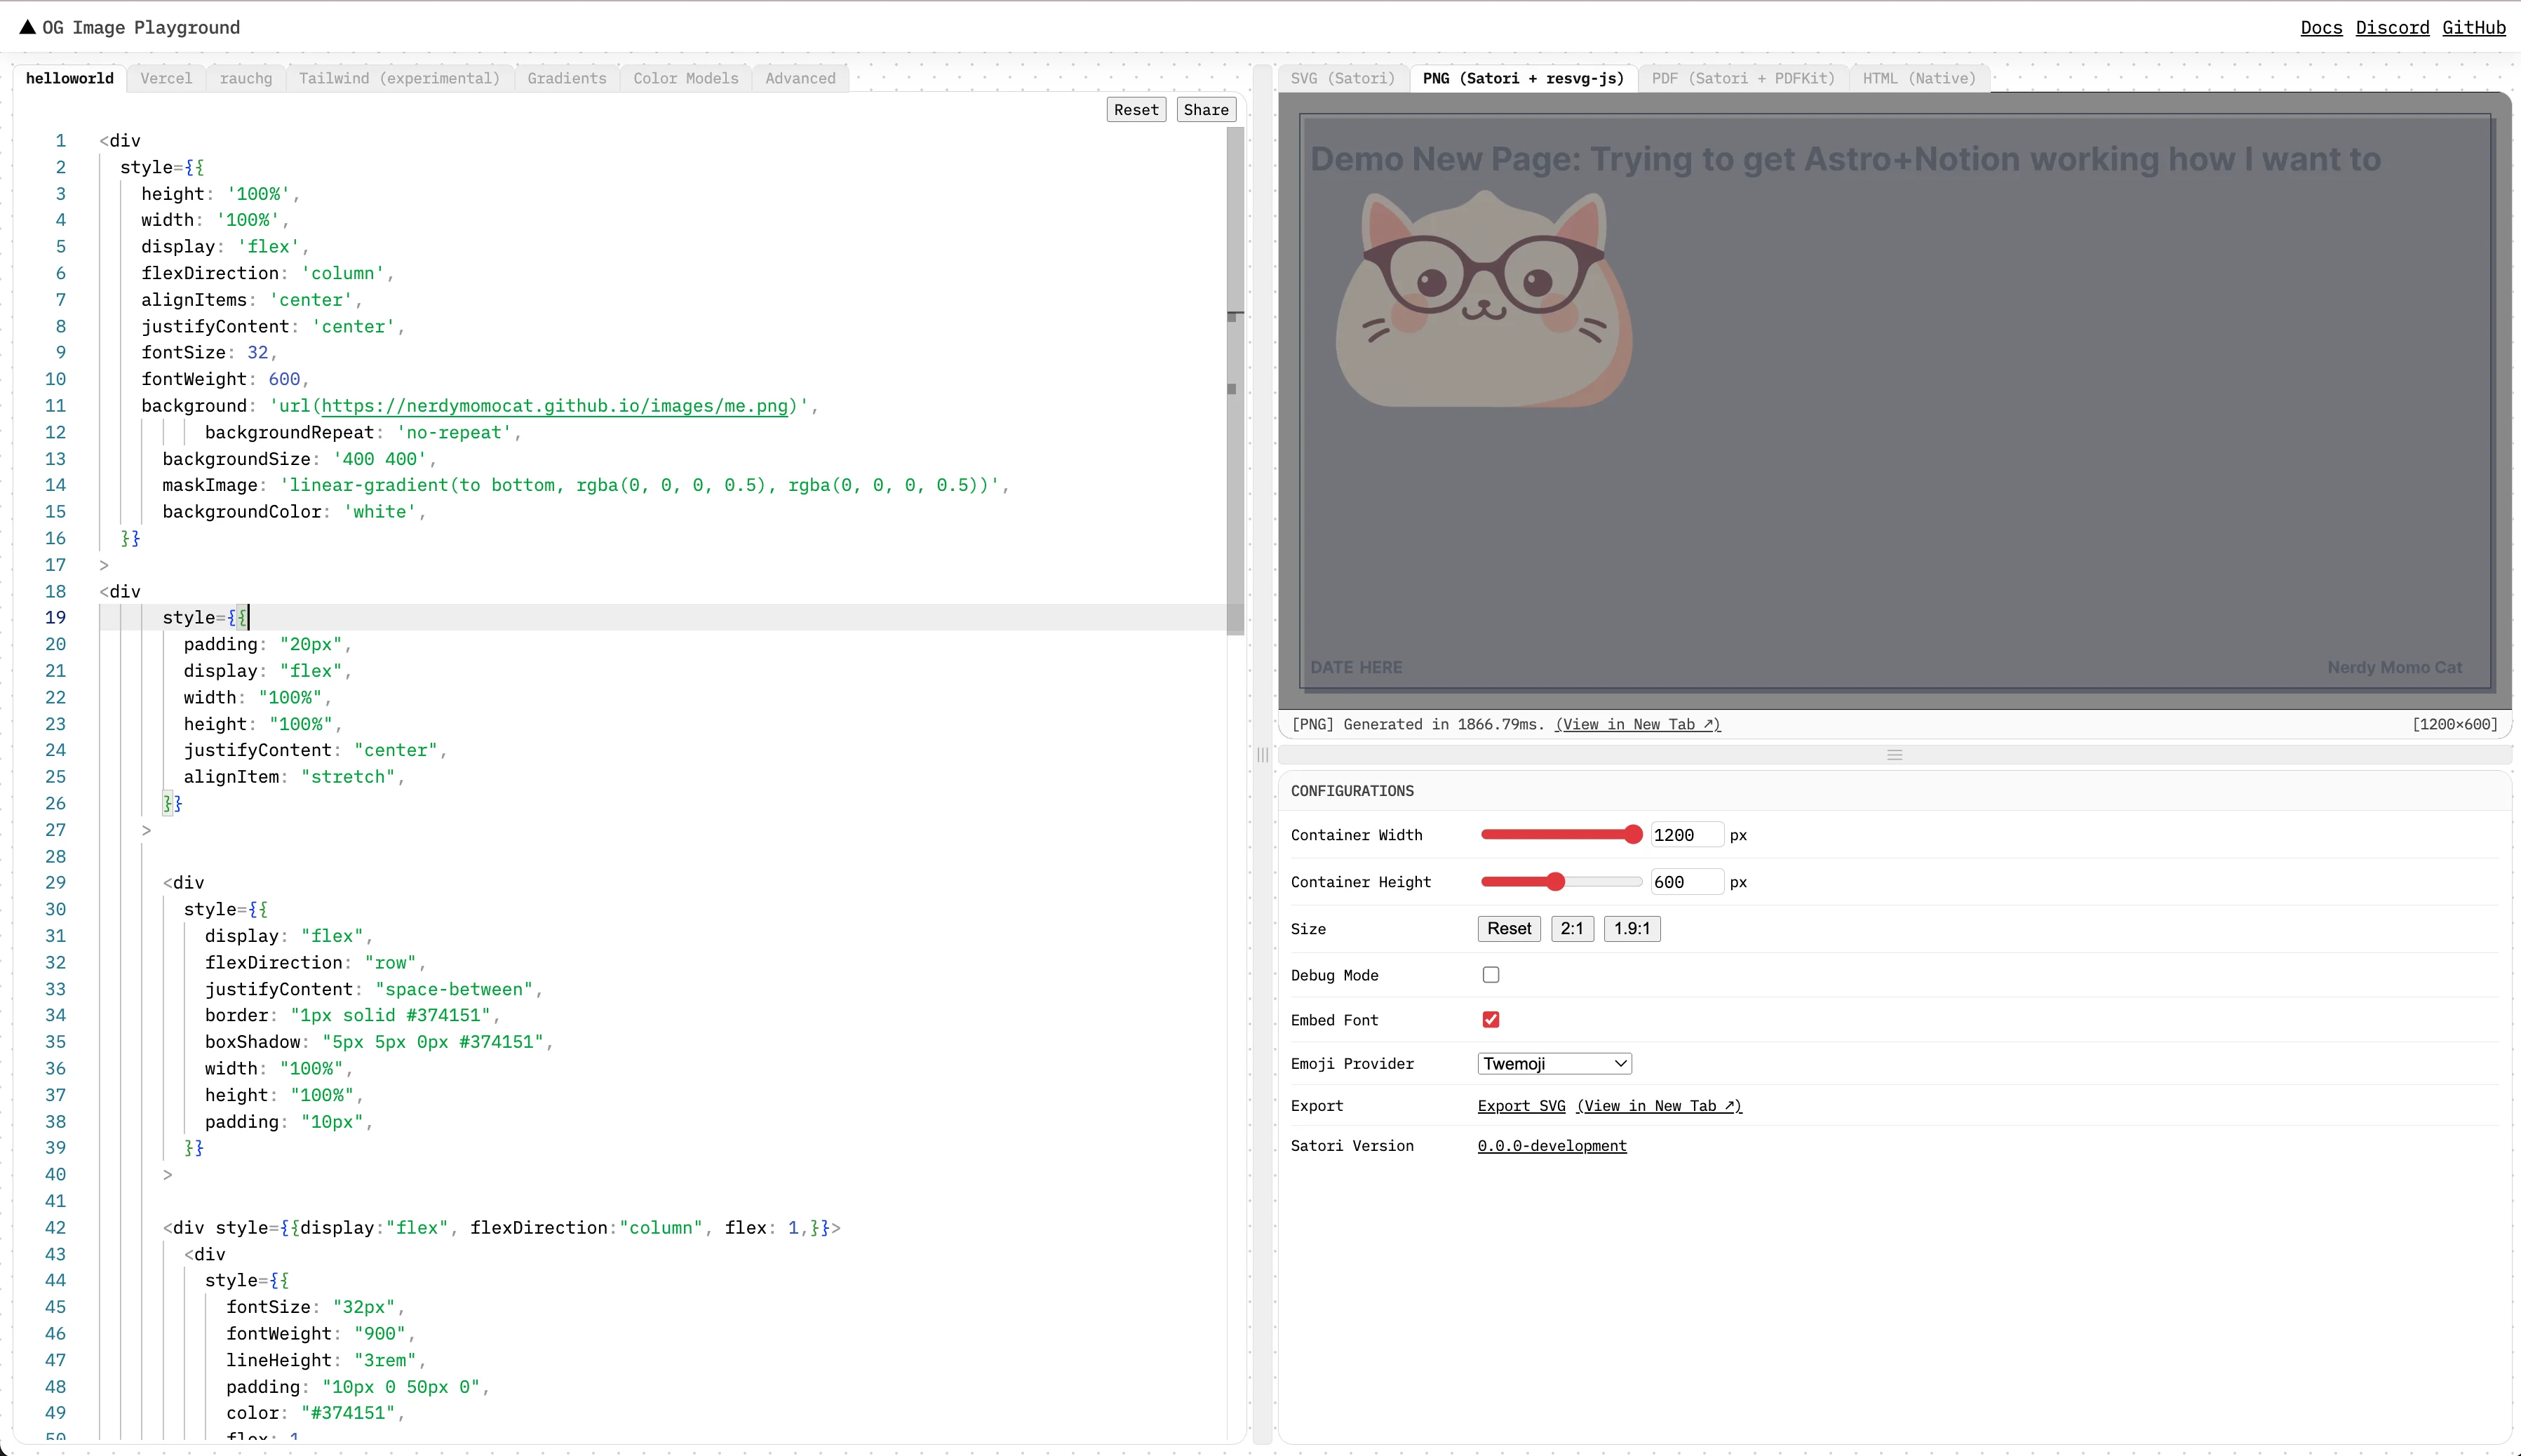
Task: Switch to the HTML (Native) tab
Action: [1918, 78]
